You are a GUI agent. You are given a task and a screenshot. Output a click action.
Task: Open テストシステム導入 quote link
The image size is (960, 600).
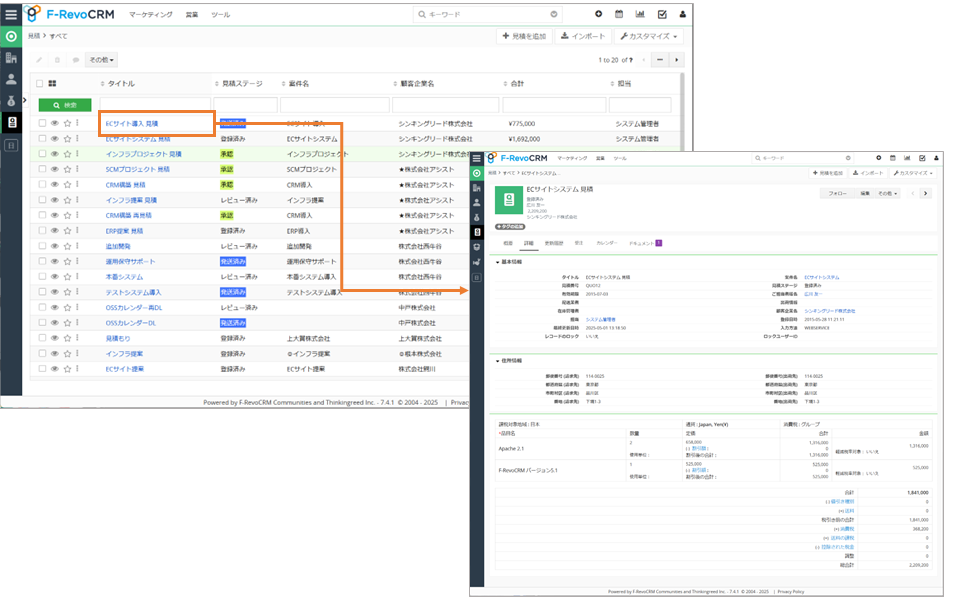click(133, 293)
